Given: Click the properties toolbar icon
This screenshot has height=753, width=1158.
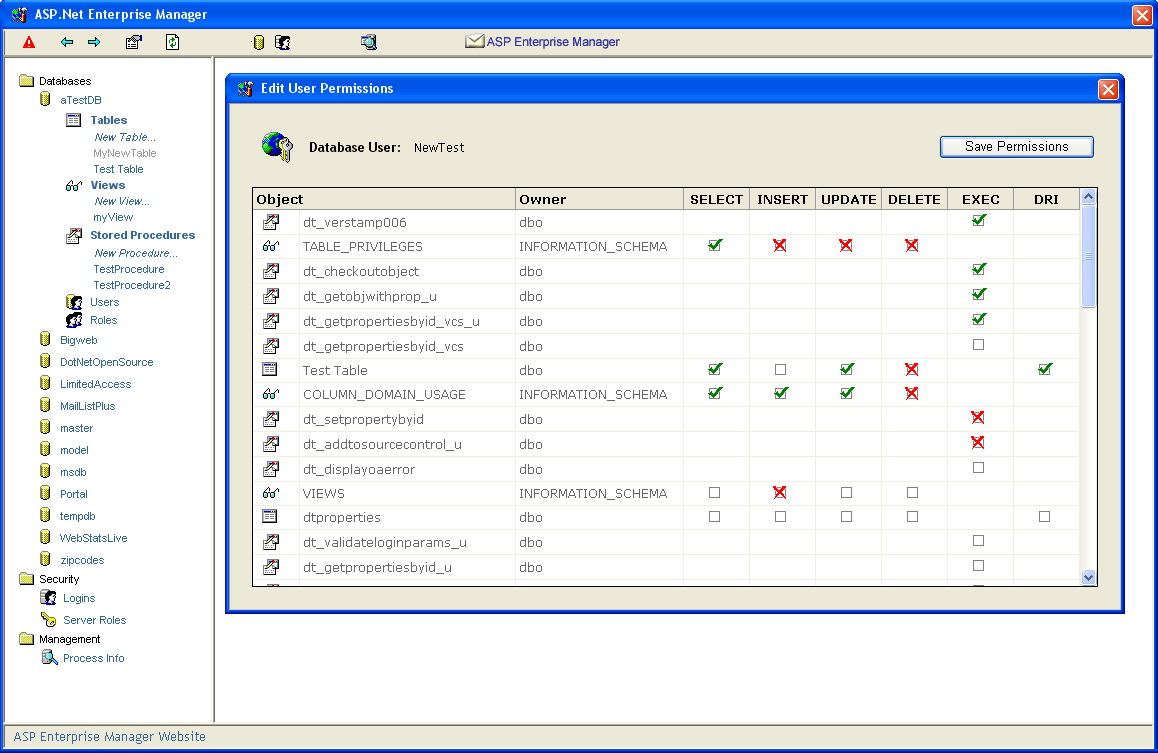Looking at the screenshot, I should point(133,42).
